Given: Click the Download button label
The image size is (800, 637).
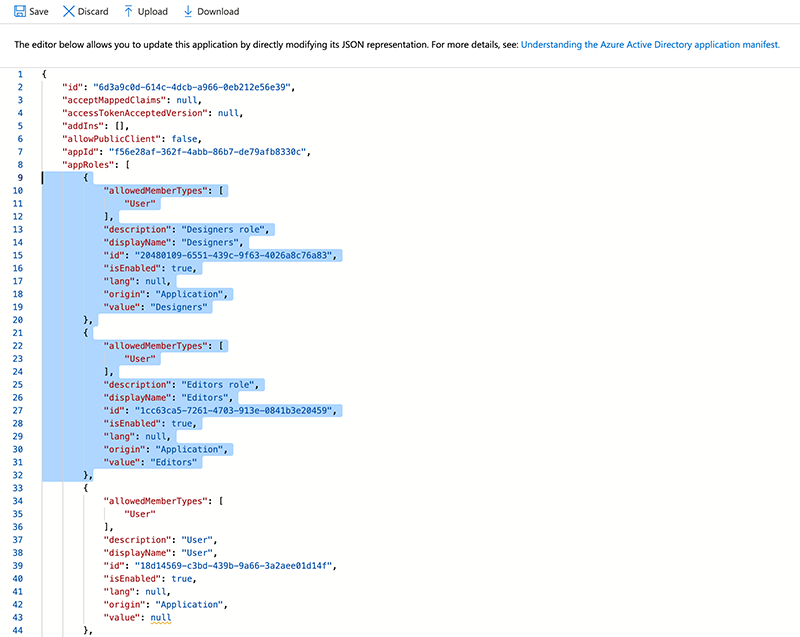Looking at the screenshot, I should 218,12.
